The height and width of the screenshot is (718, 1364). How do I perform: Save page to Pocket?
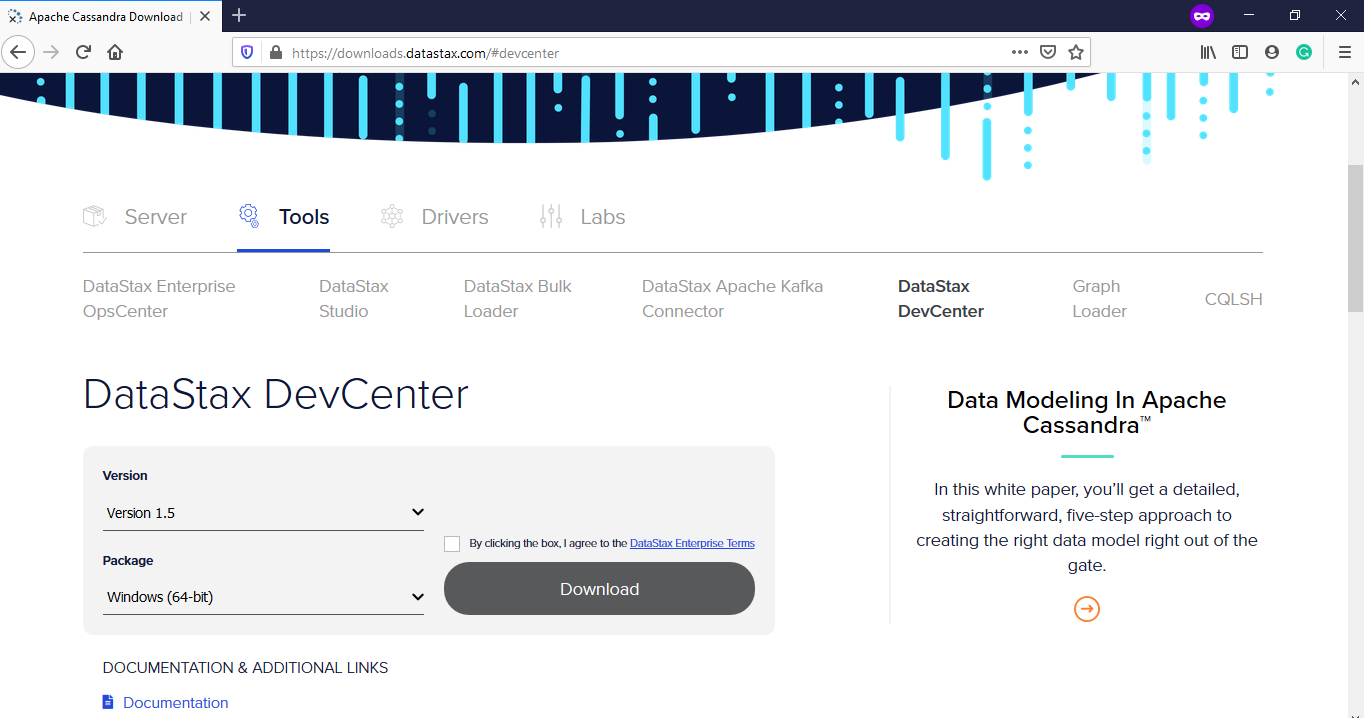coord(1048,52)
